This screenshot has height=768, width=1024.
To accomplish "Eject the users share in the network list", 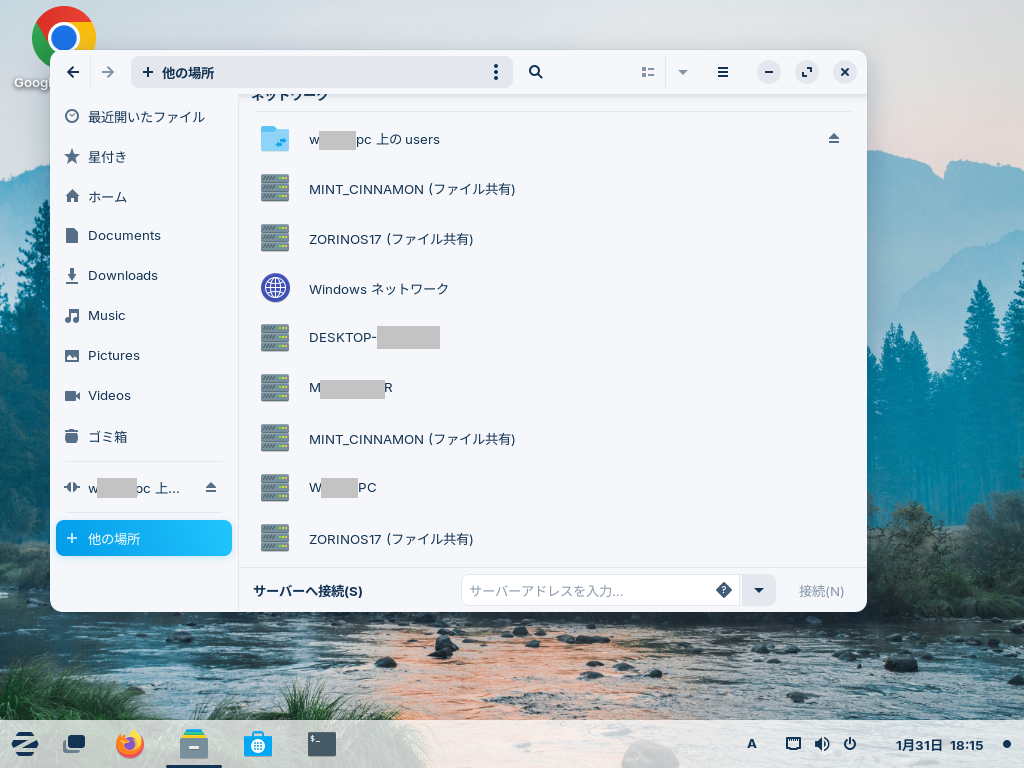I will coord(834,139).
